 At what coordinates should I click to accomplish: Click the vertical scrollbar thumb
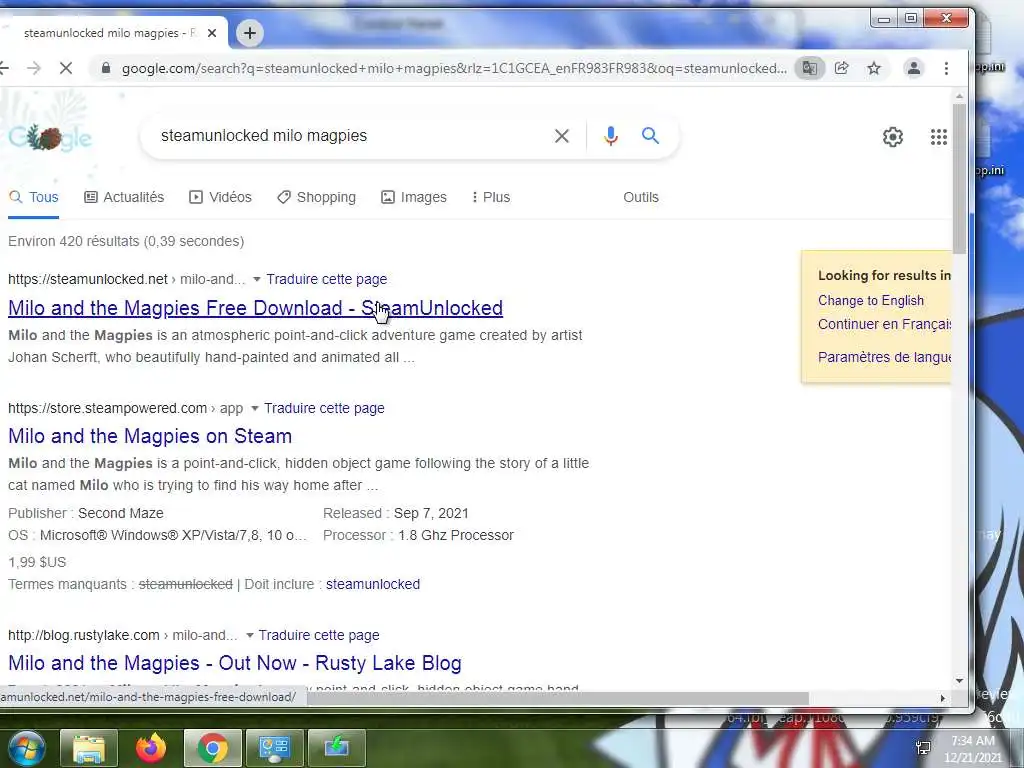point(959,178)
